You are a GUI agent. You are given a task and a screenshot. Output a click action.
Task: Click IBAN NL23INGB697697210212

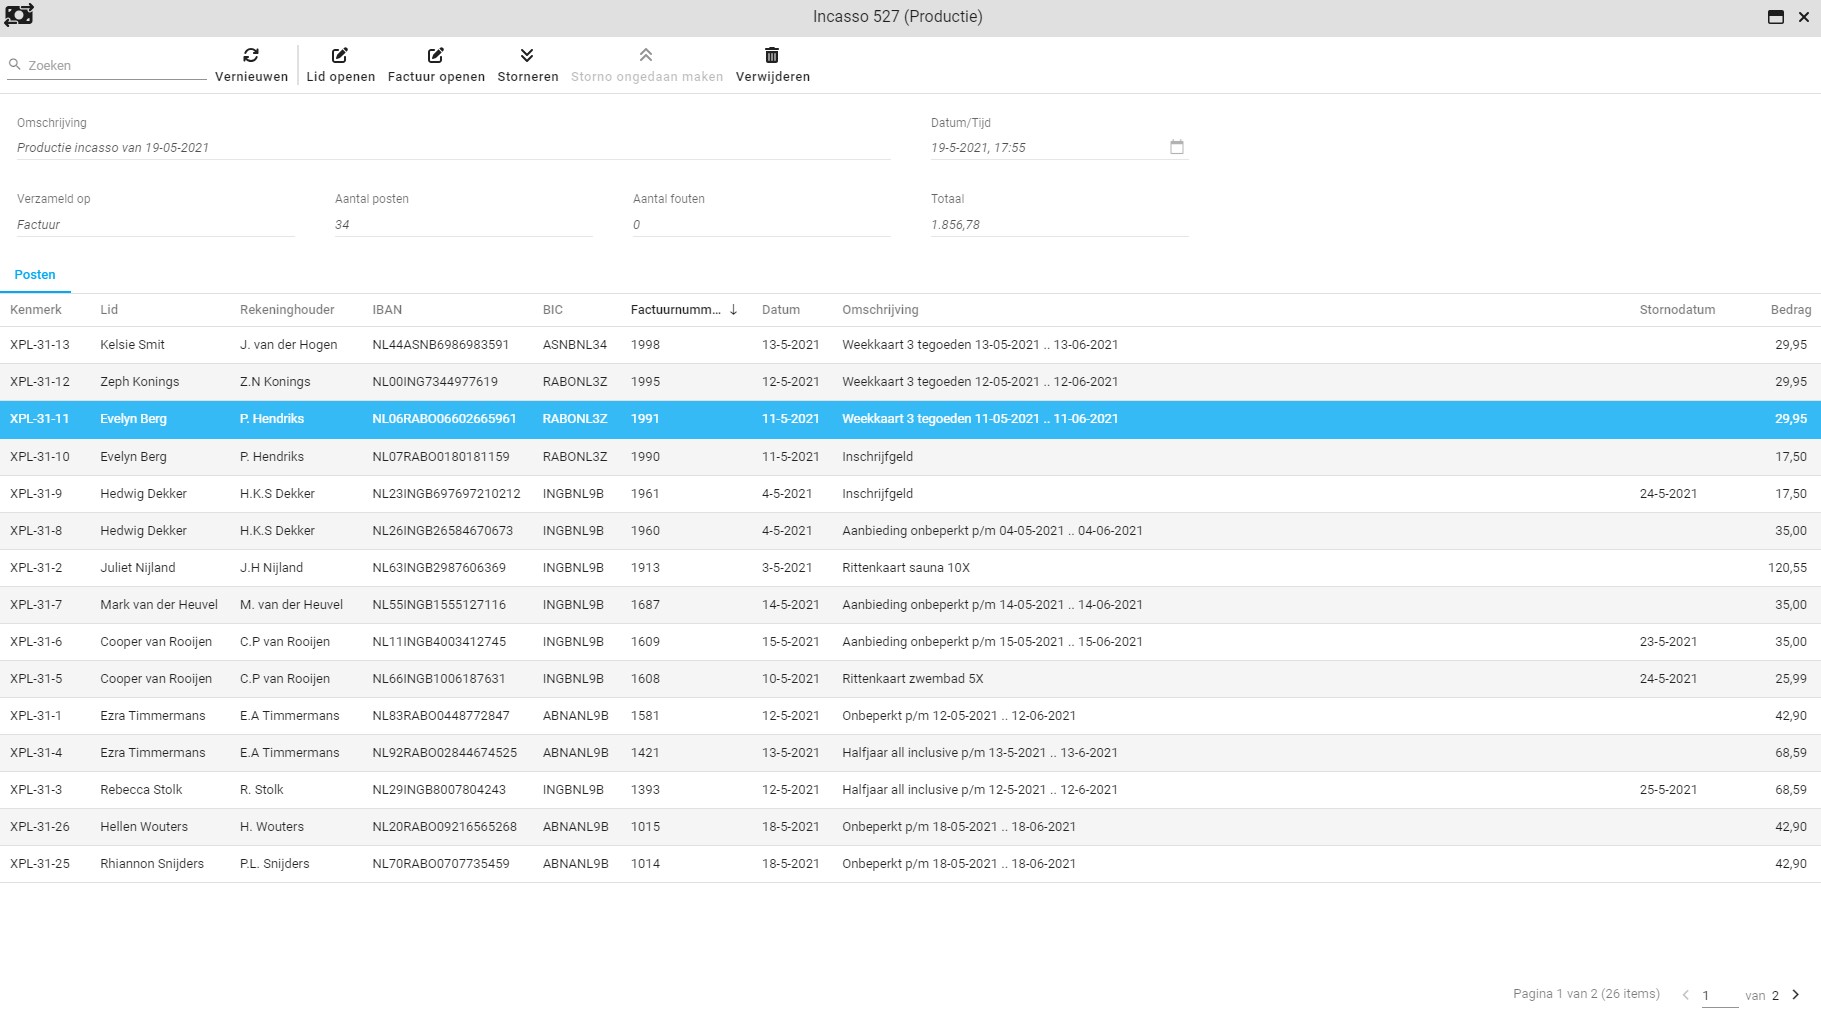pos(446,494)
